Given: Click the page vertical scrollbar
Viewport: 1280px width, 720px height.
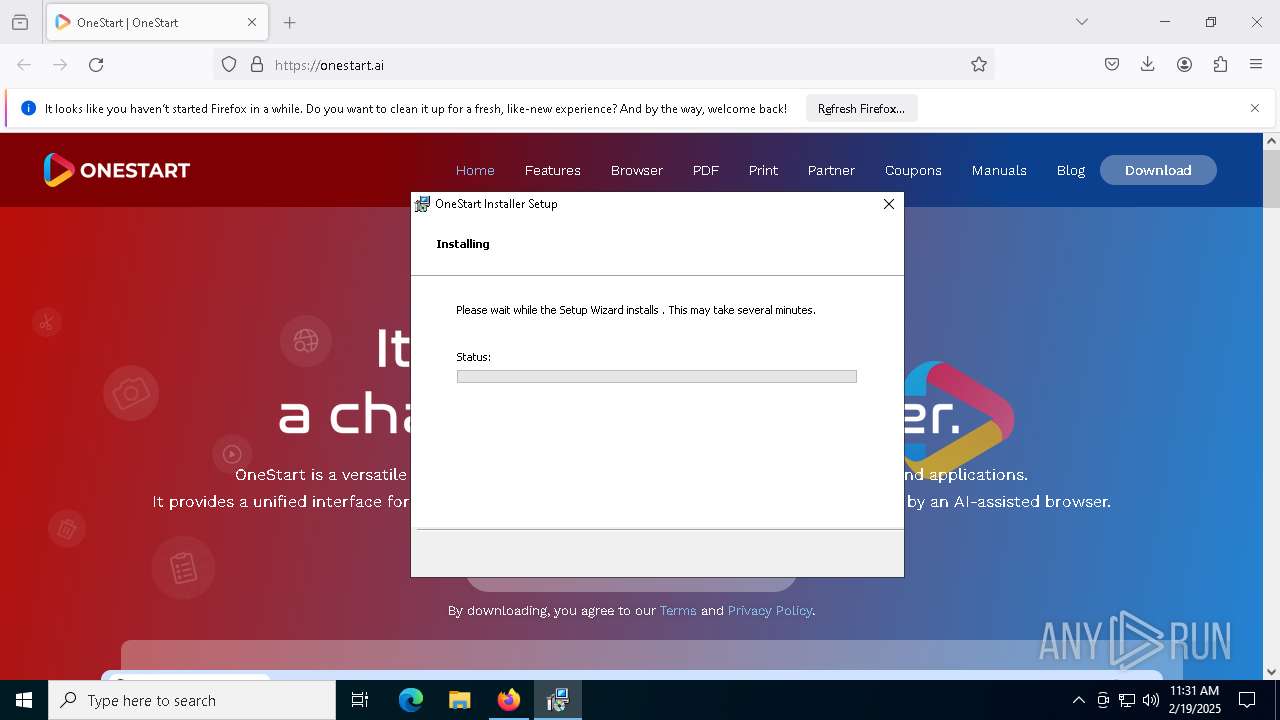Looking at the screenshot, I should [x=1271, y=179].
